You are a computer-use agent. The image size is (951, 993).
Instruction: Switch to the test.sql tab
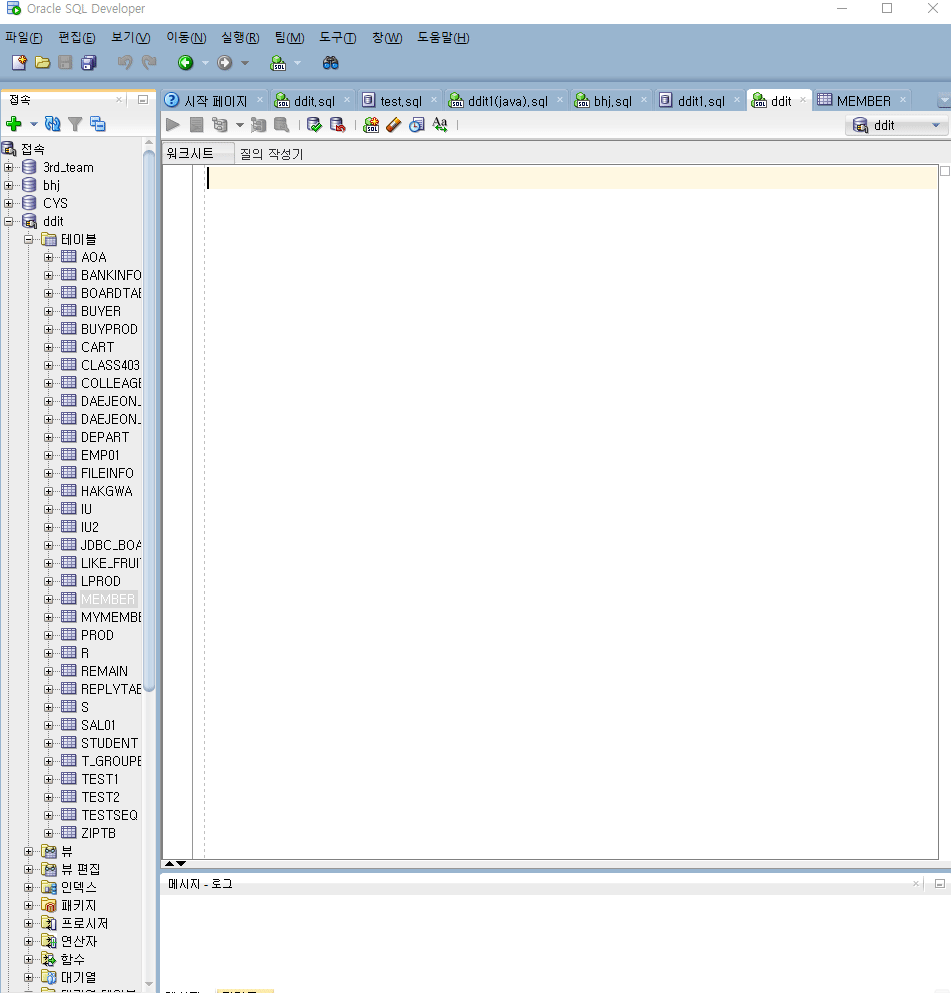pyautogui.click(x=400, y=101)
